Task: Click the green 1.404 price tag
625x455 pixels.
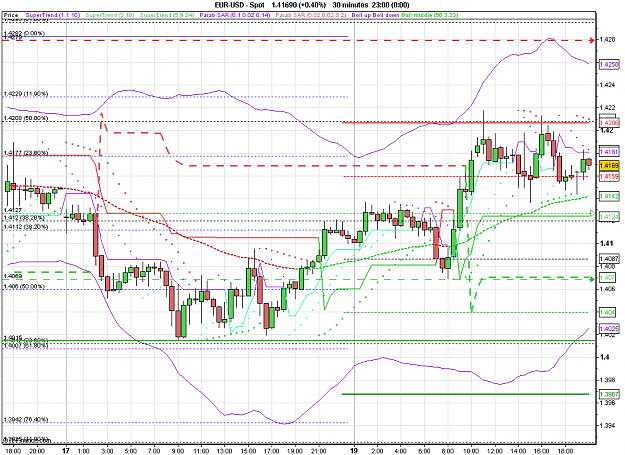Action: coord(607,313)
